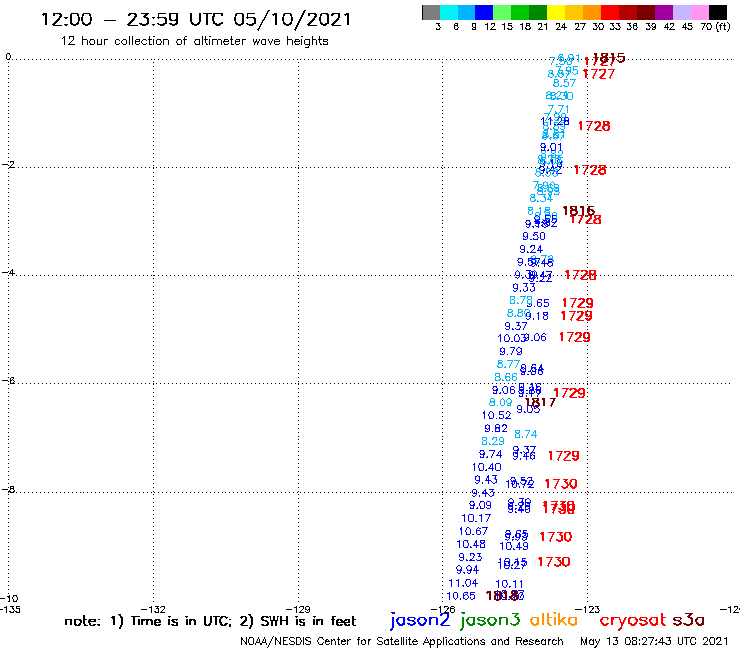The width and height of the screenshot is (740, 650).
Task: Click the 10.40 wave height value
Action: pos(487,467)
